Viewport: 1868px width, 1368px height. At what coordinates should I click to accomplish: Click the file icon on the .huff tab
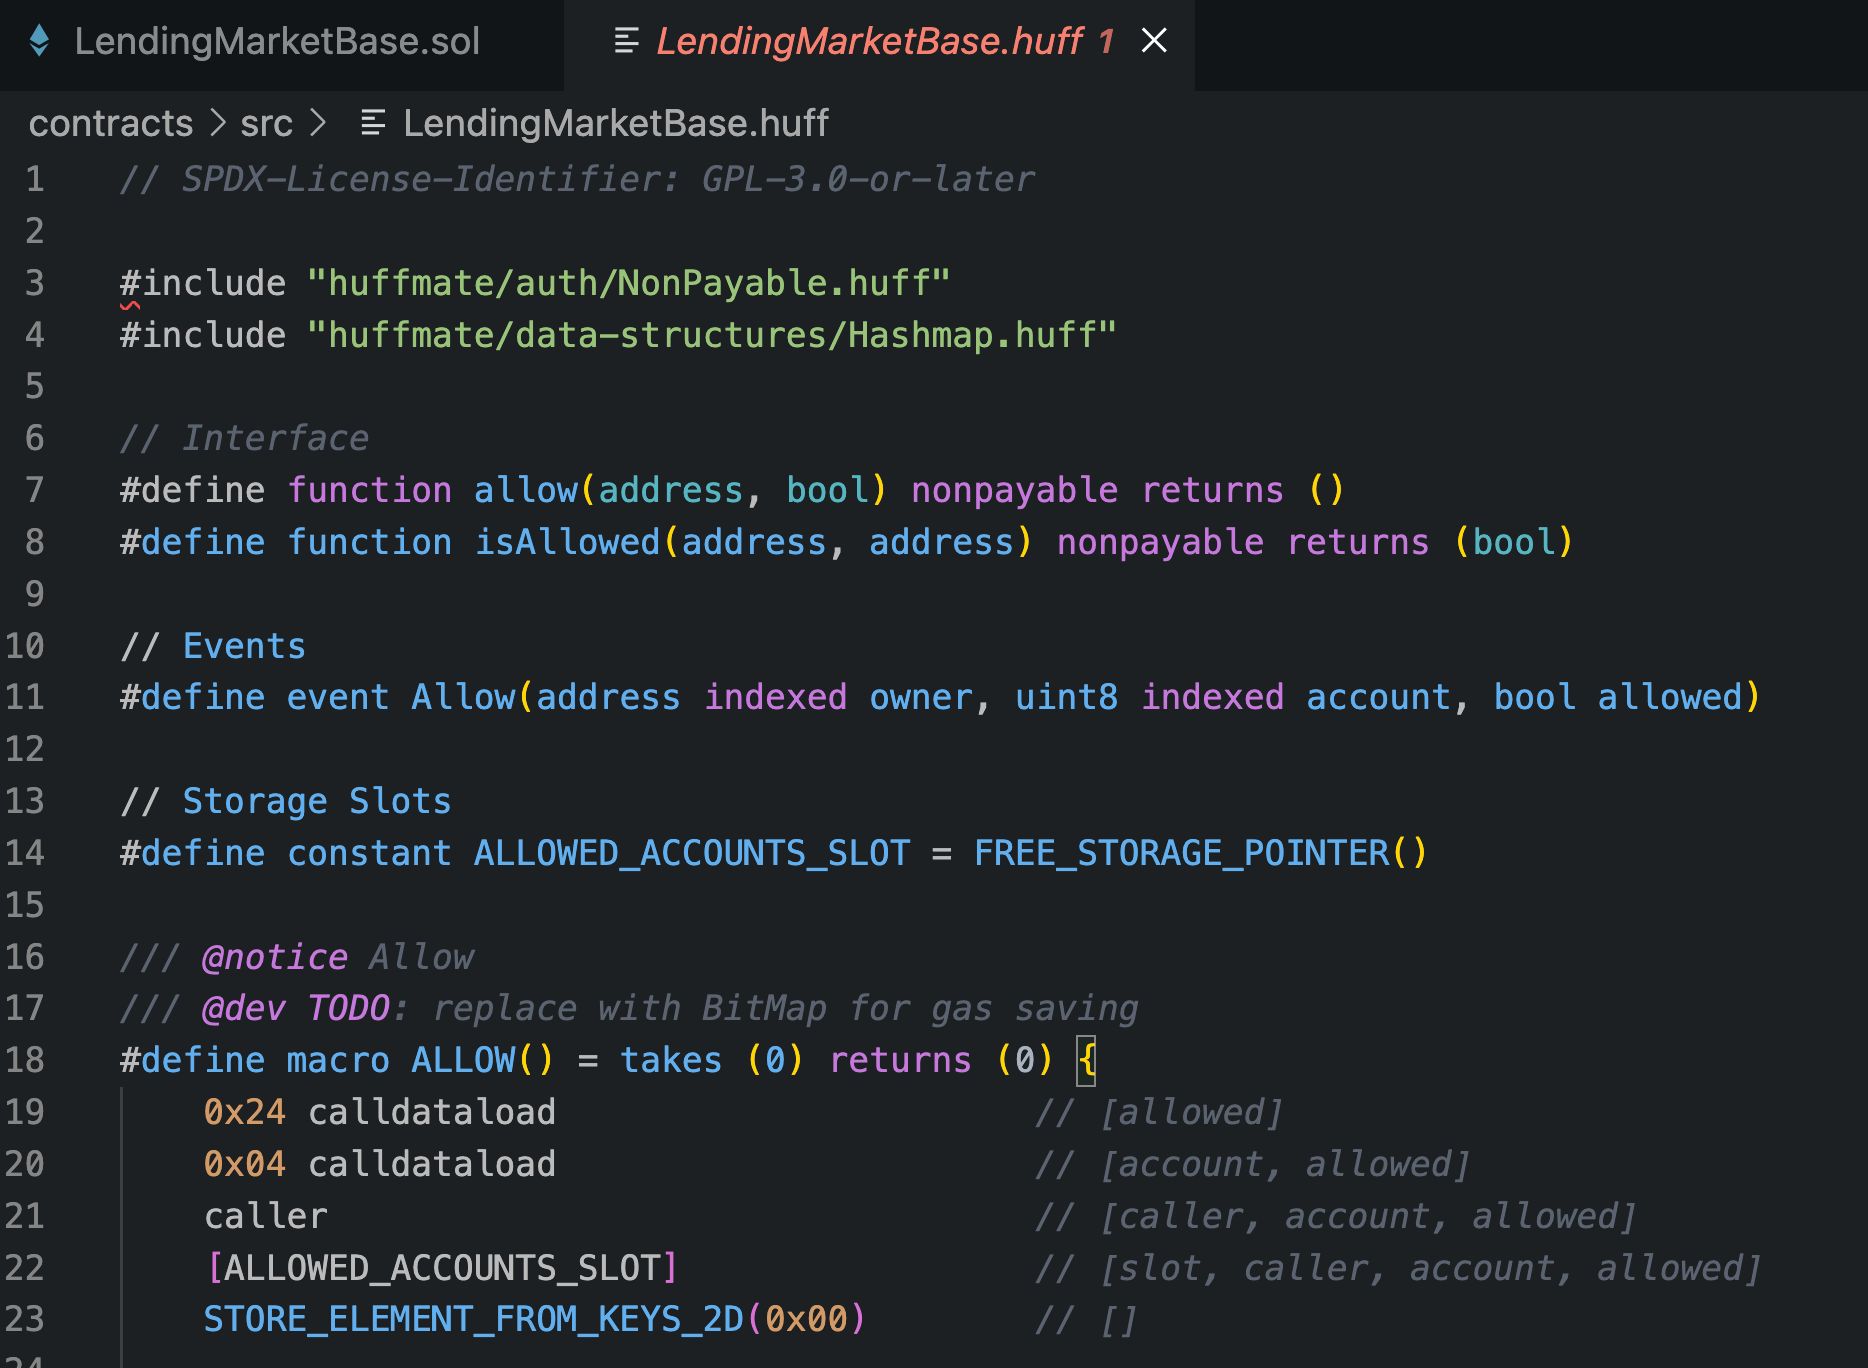[x=627, y=41]
